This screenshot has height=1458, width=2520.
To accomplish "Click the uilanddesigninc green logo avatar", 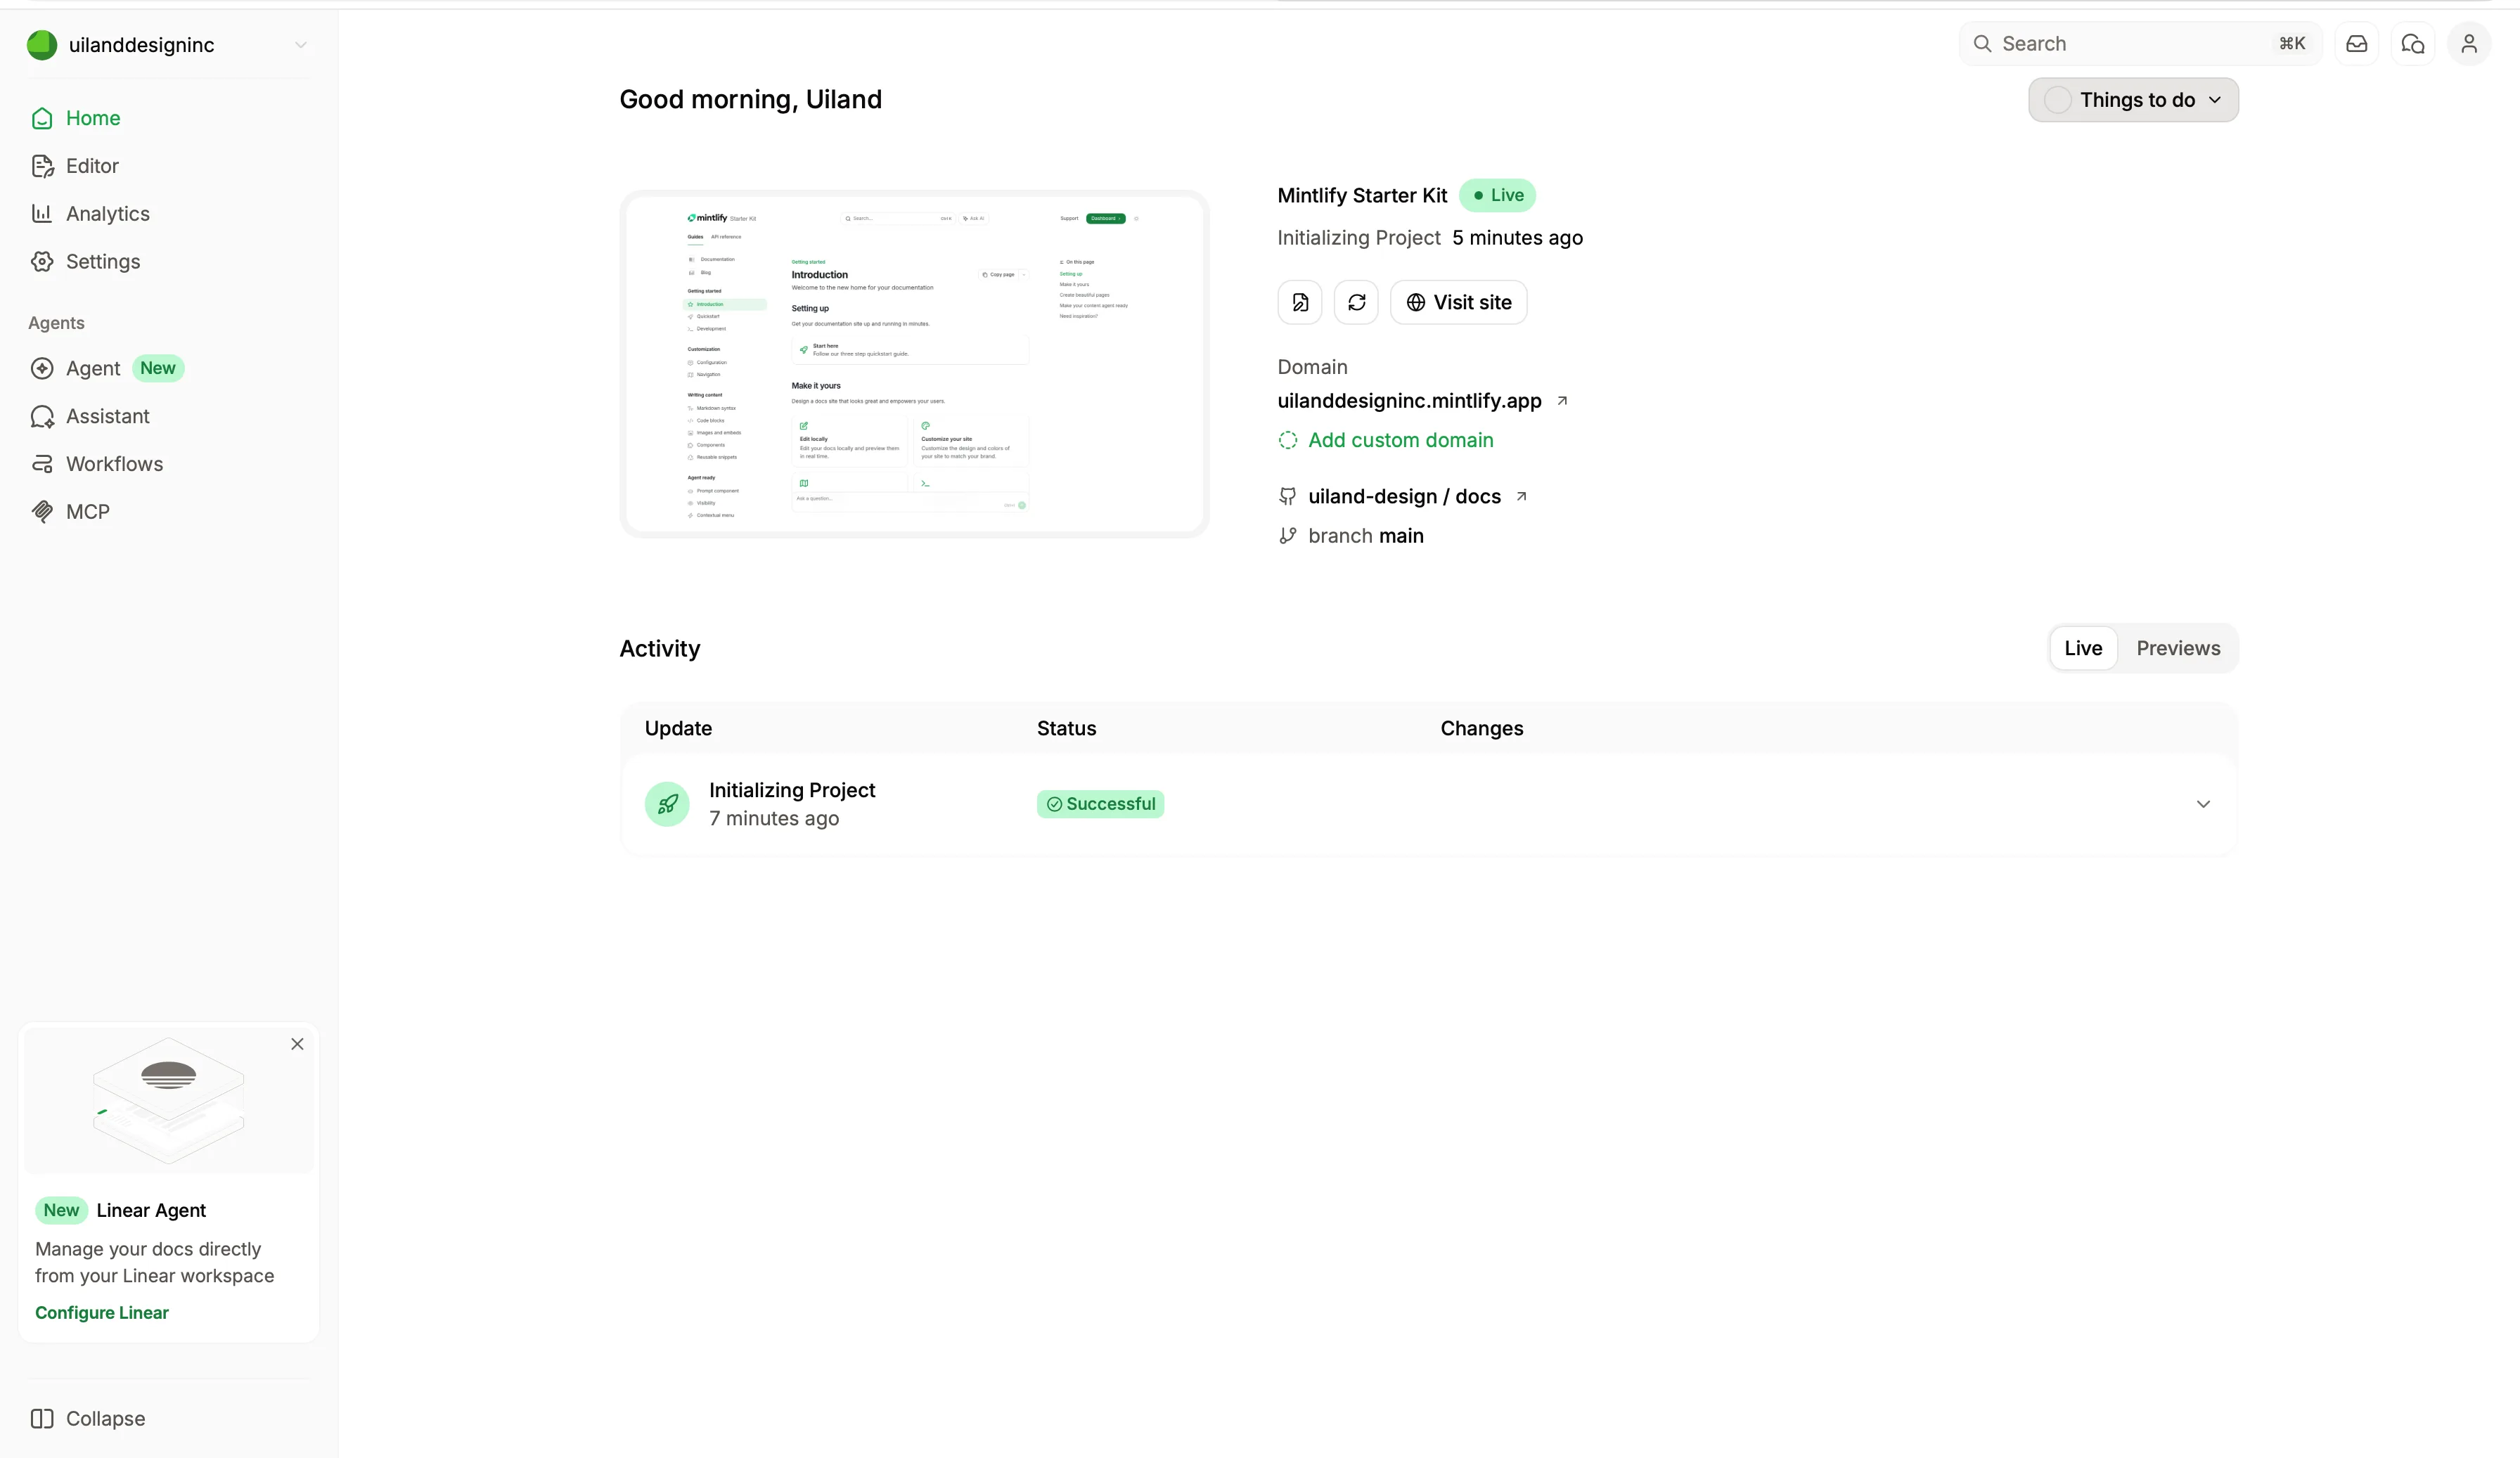I will pos(42,45).
